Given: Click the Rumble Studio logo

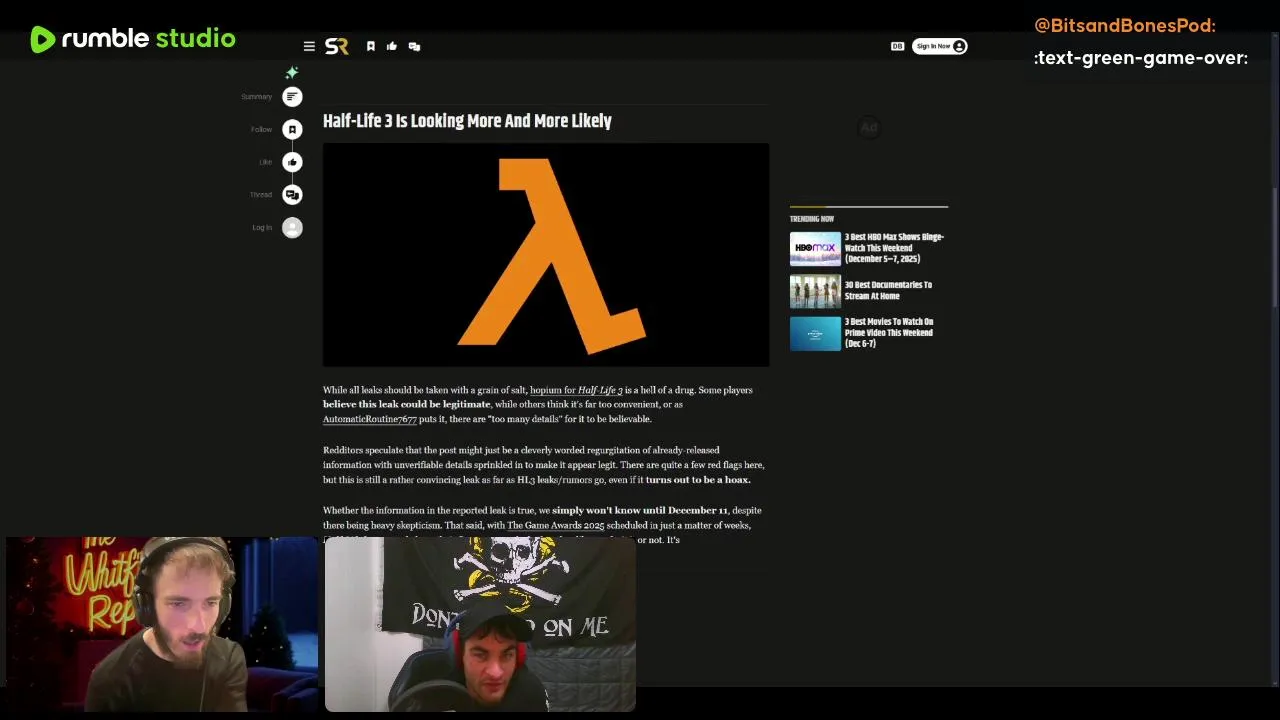Looking at the screenshot, I should (x=133, y=39).
